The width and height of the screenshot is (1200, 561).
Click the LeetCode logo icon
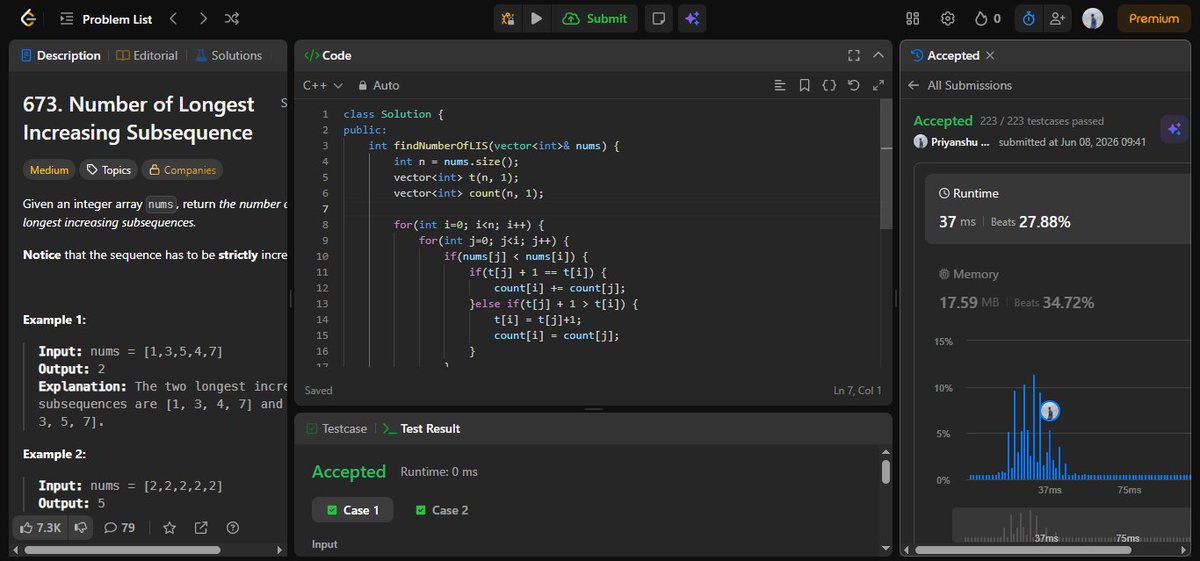pyautogui.click(x=27, y=18)
